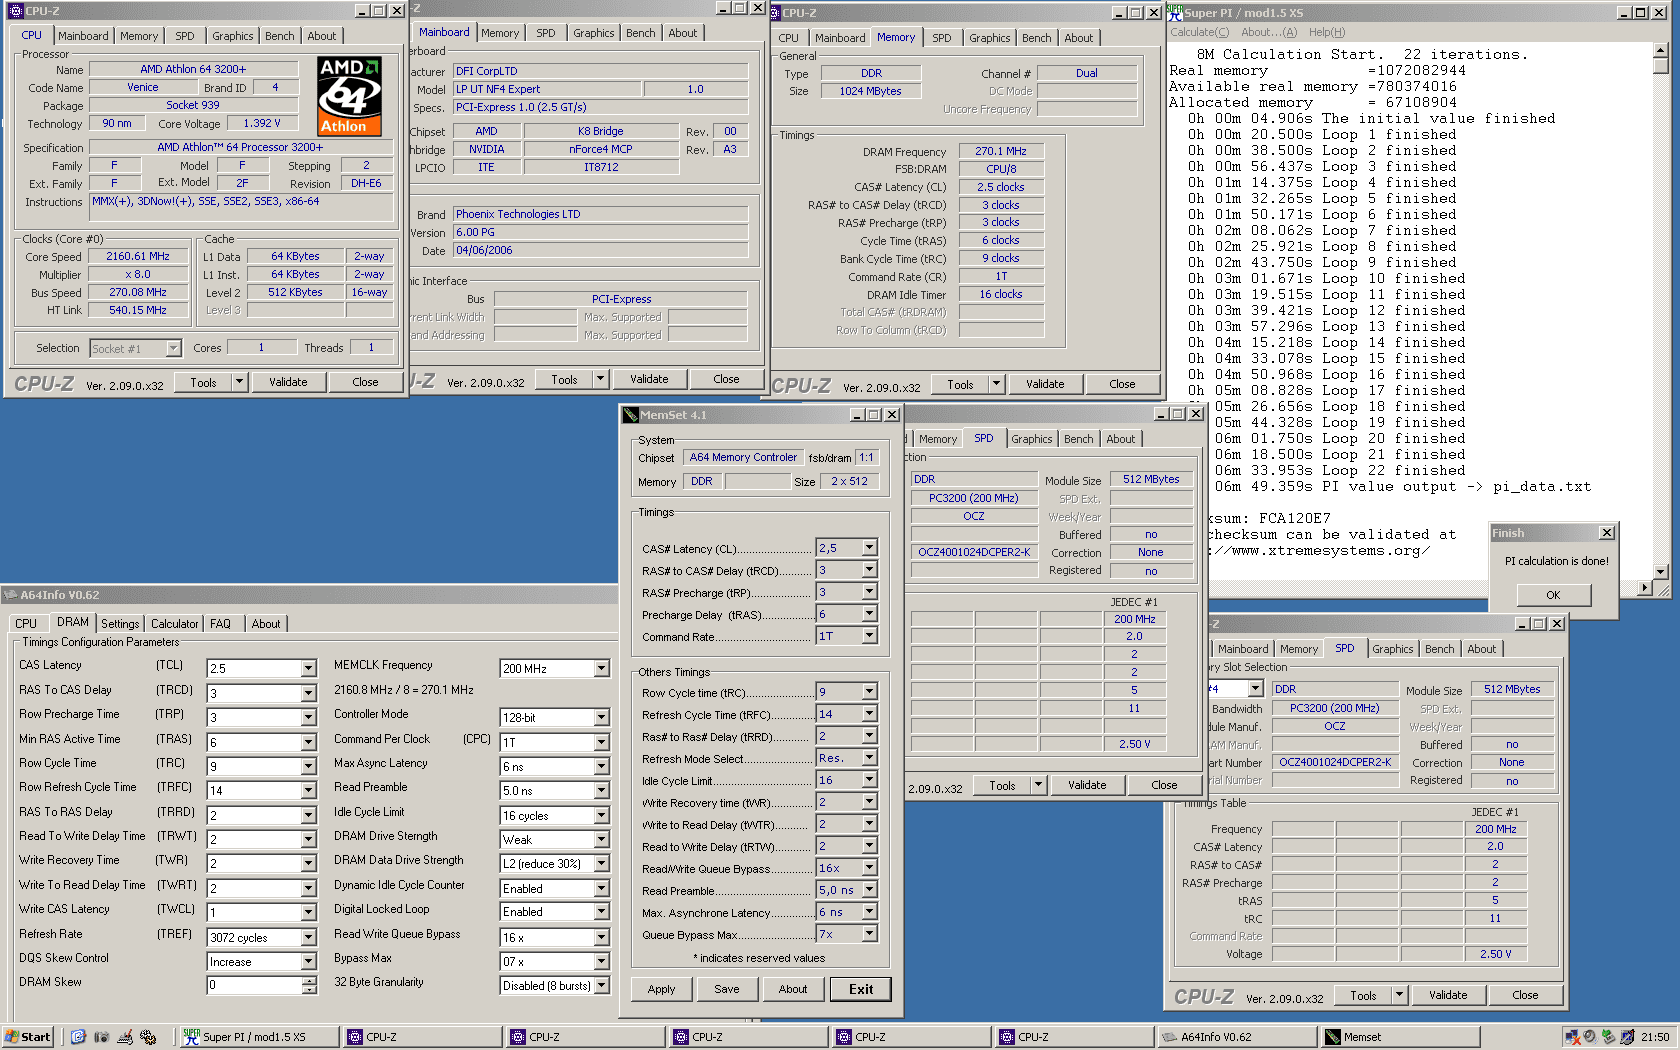Click the AMD Athlon 64 processor logo
Viewport: 1680px width, 1050px height.
click(349, 96)
